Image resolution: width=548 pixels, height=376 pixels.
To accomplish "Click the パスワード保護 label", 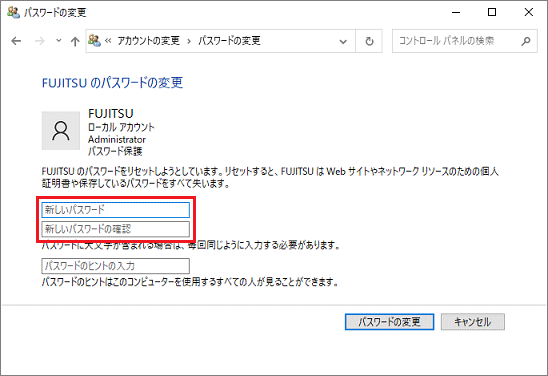I will pyautogui.click(x=115, y=151).
